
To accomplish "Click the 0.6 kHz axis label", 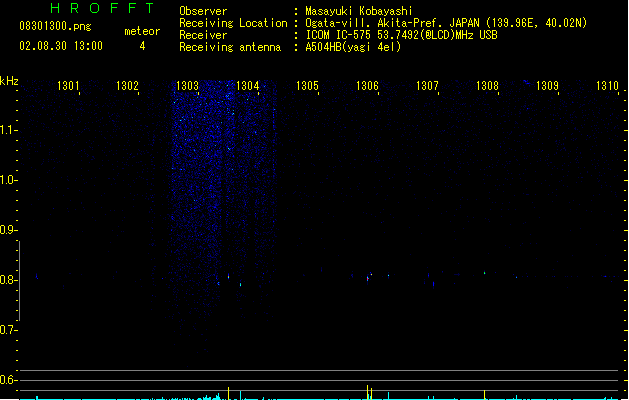I will [x=8, y=380].
